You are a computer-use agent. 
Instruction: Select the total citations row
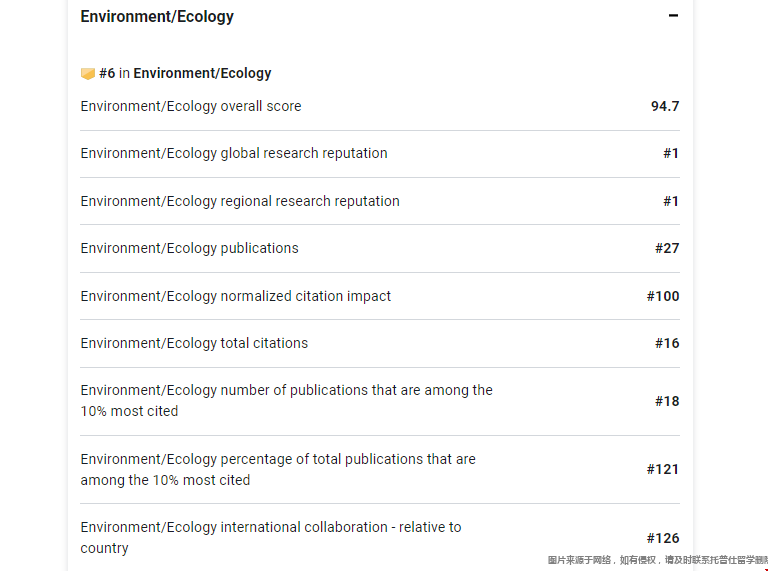pos(380,343)
